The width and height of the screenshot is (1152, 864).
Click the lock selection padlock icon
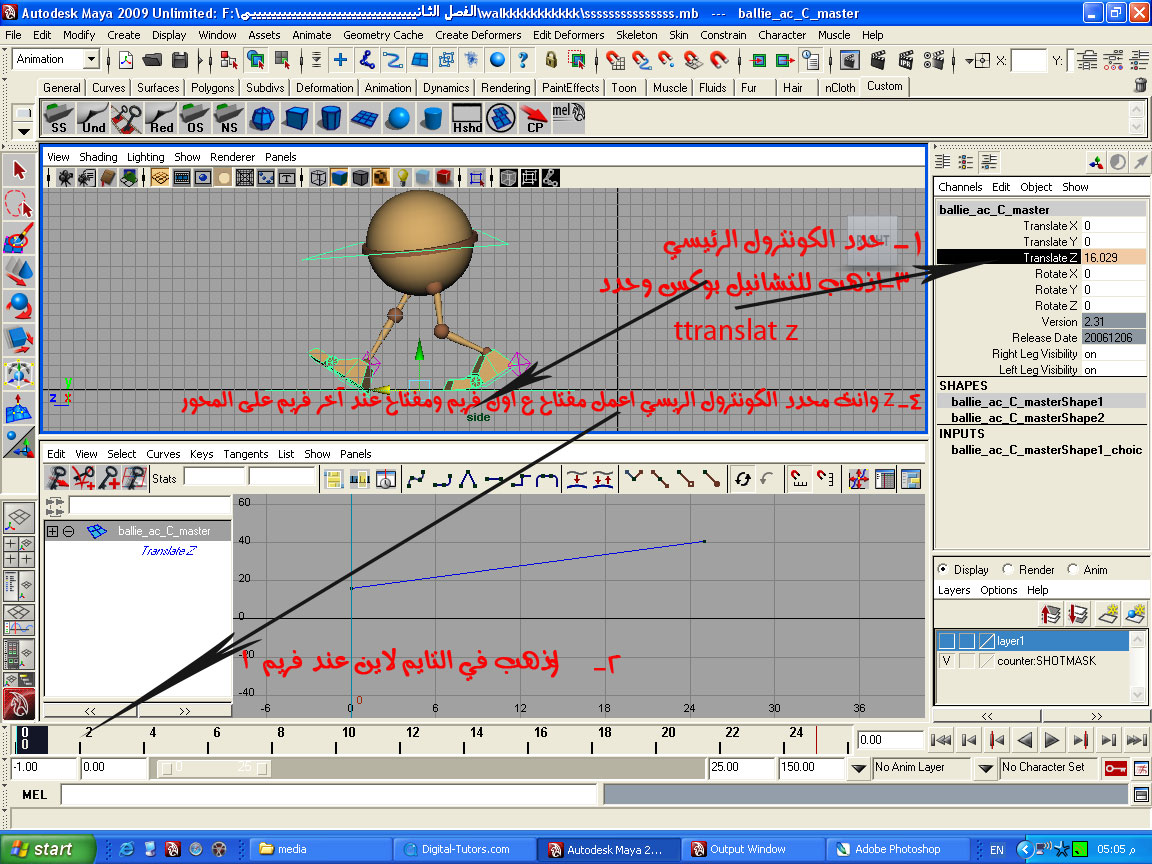550,60
